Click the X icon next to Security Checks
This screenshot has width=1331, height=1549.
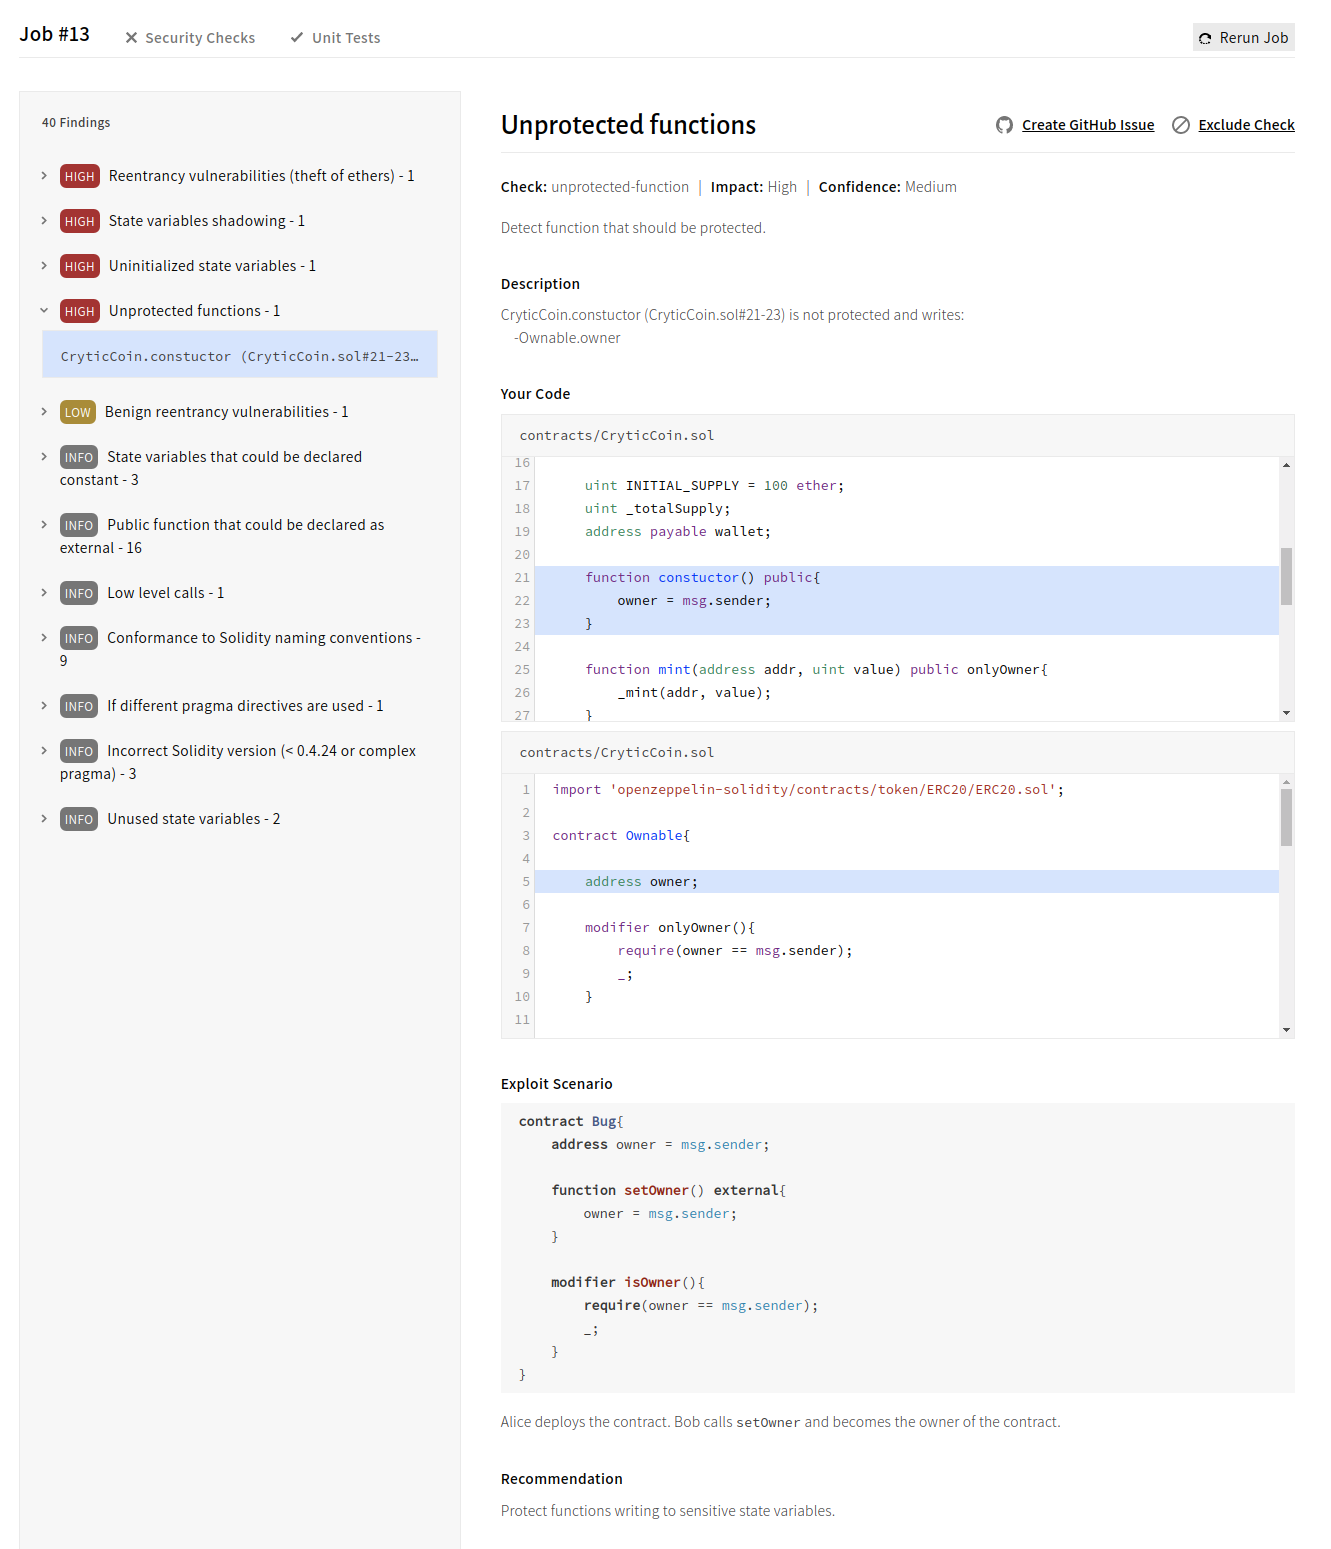click(131, 38)
